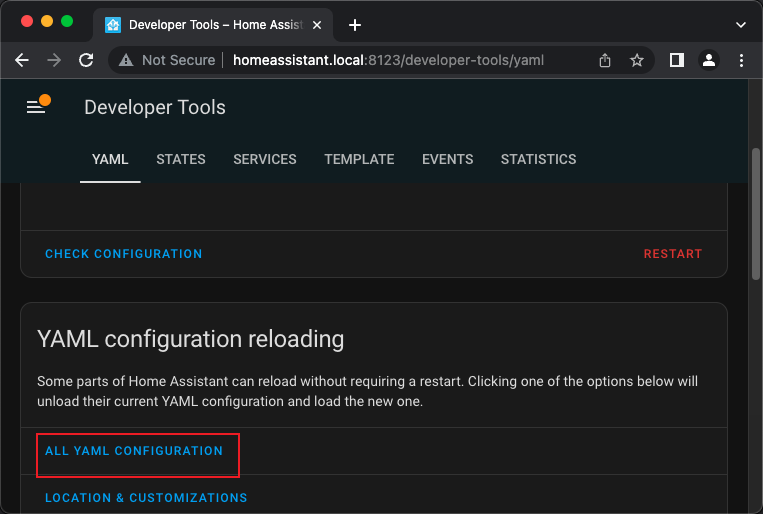Click the macOS yellow minimize button
The height and width of the screenshot is (514, 763).
(x=47, y=21)
